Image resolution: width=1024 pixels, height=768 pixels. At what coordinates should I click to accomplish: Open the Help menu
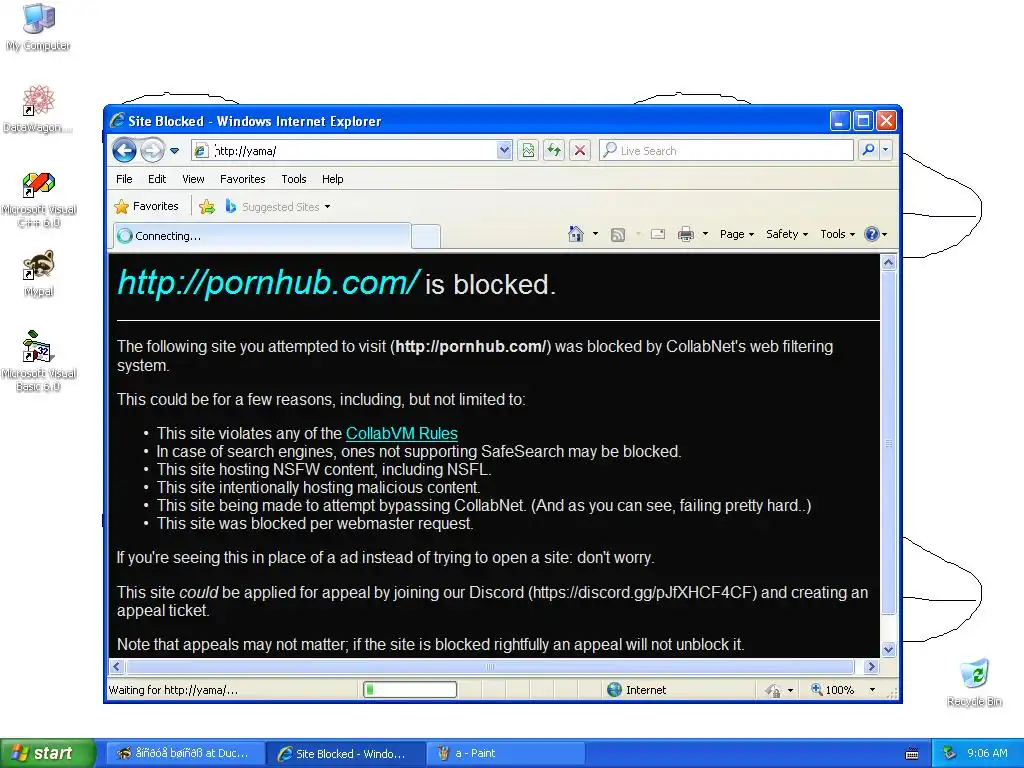(x=332, y=179)
